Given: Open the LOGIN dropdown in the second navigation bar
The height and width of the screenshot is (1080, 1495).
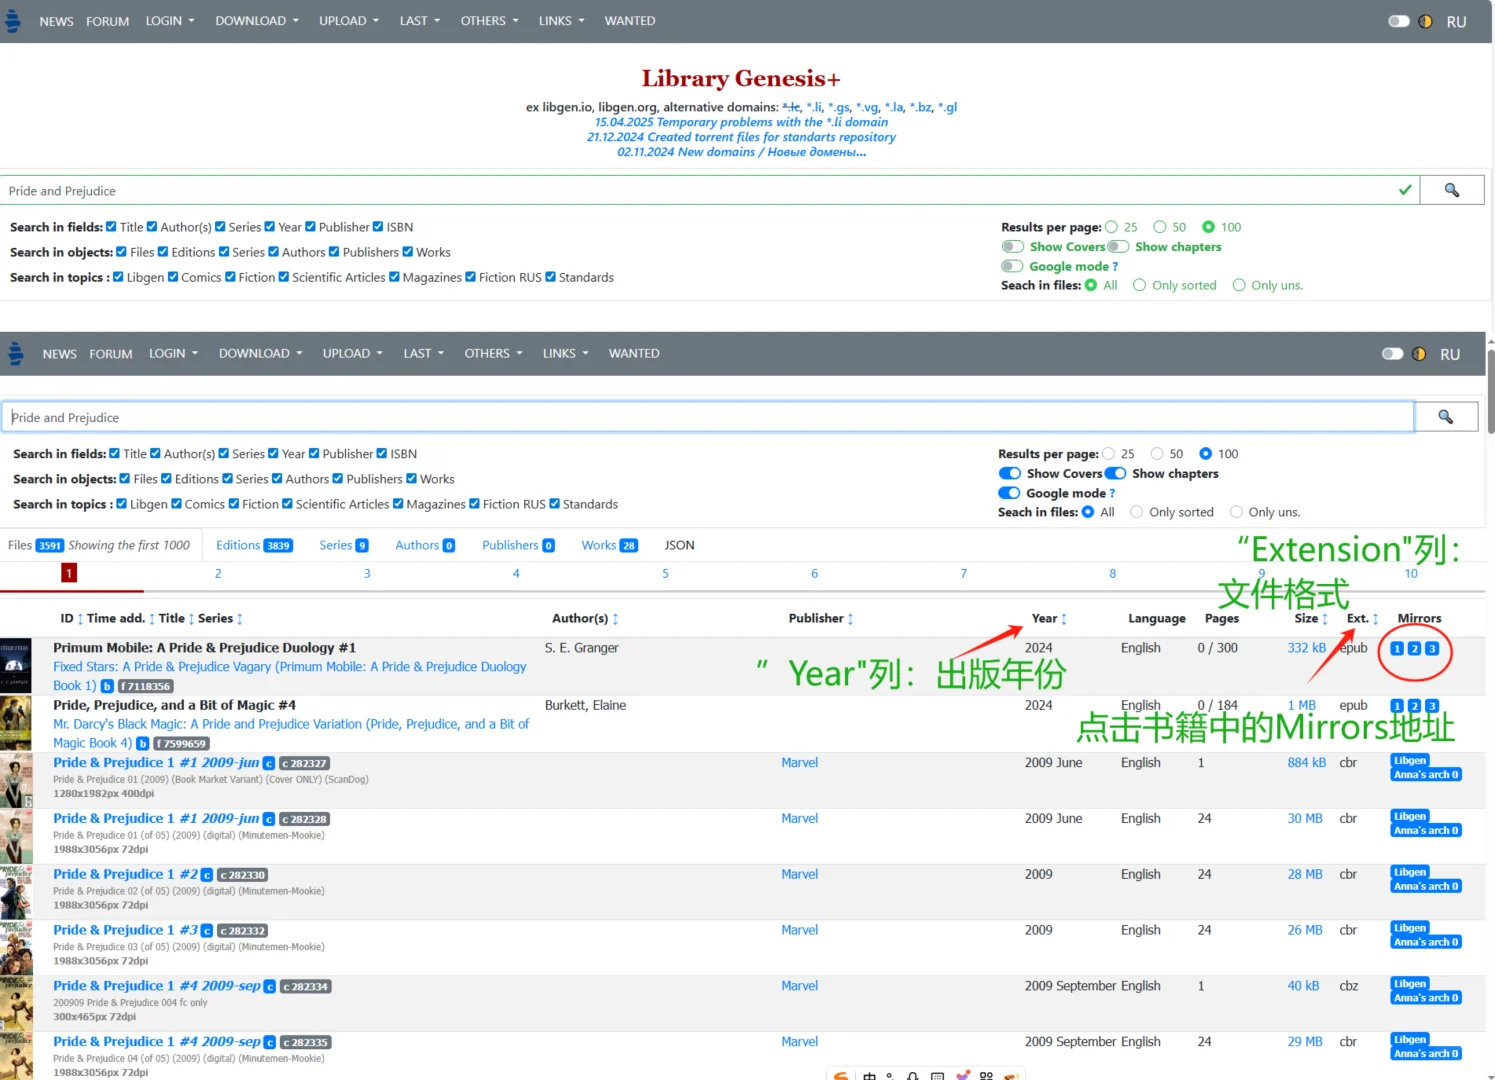Looking at the screenshot, I should pyautogui.click(x=174, y=354).
